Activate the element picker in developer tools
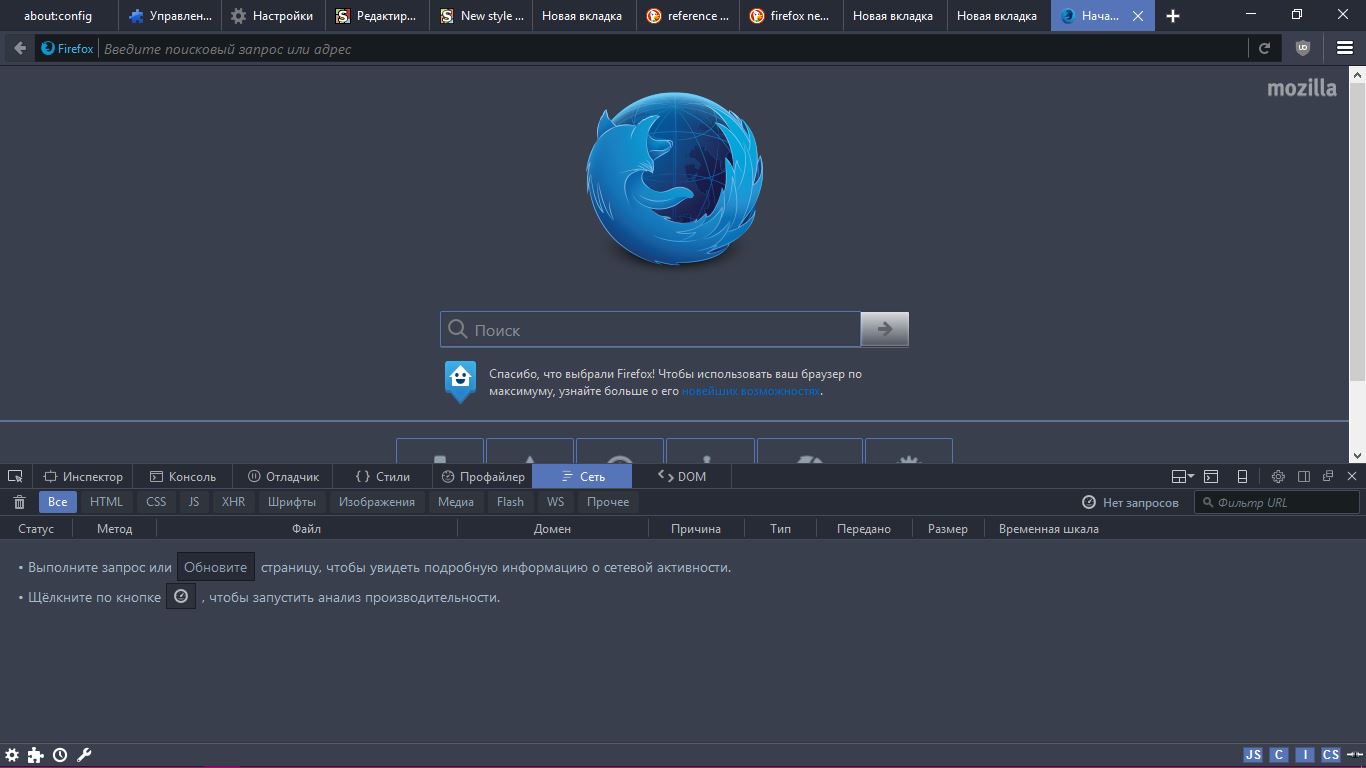The height and width of the screenshot is (768, 1366). (15, 477)
